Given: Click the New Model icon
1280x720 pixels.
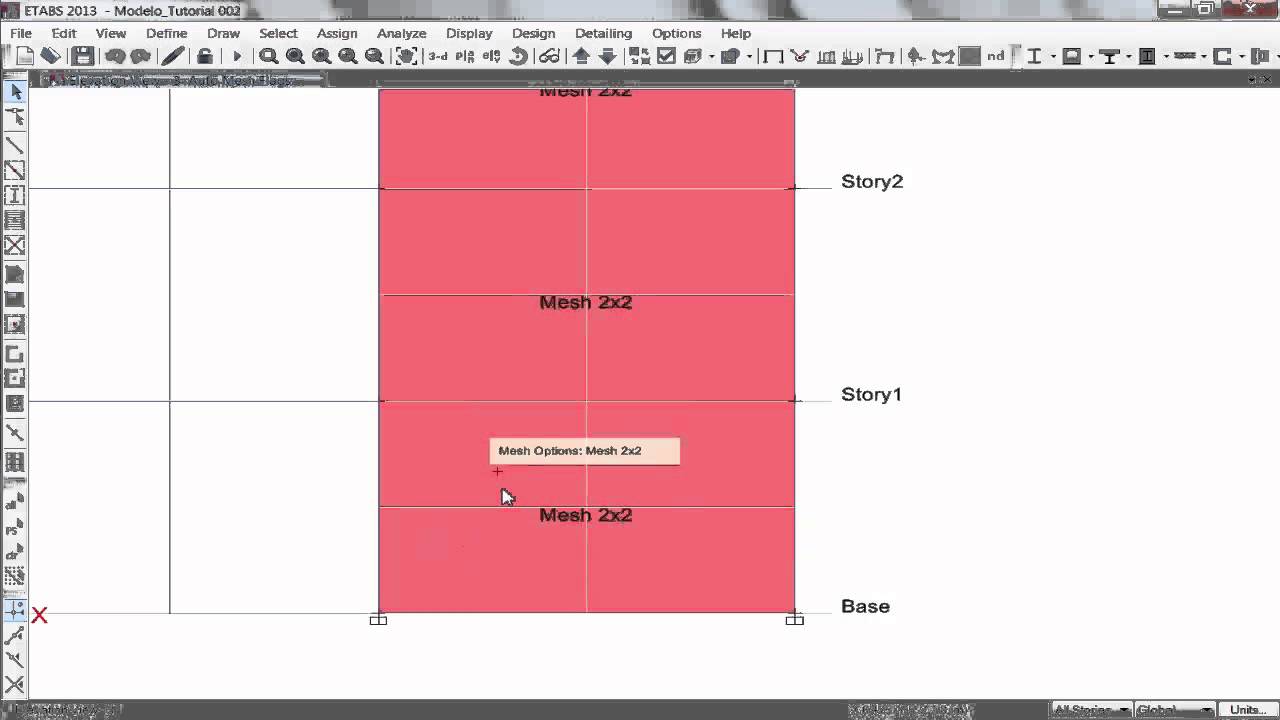Looking at the screenshot, I should point(25,56).
